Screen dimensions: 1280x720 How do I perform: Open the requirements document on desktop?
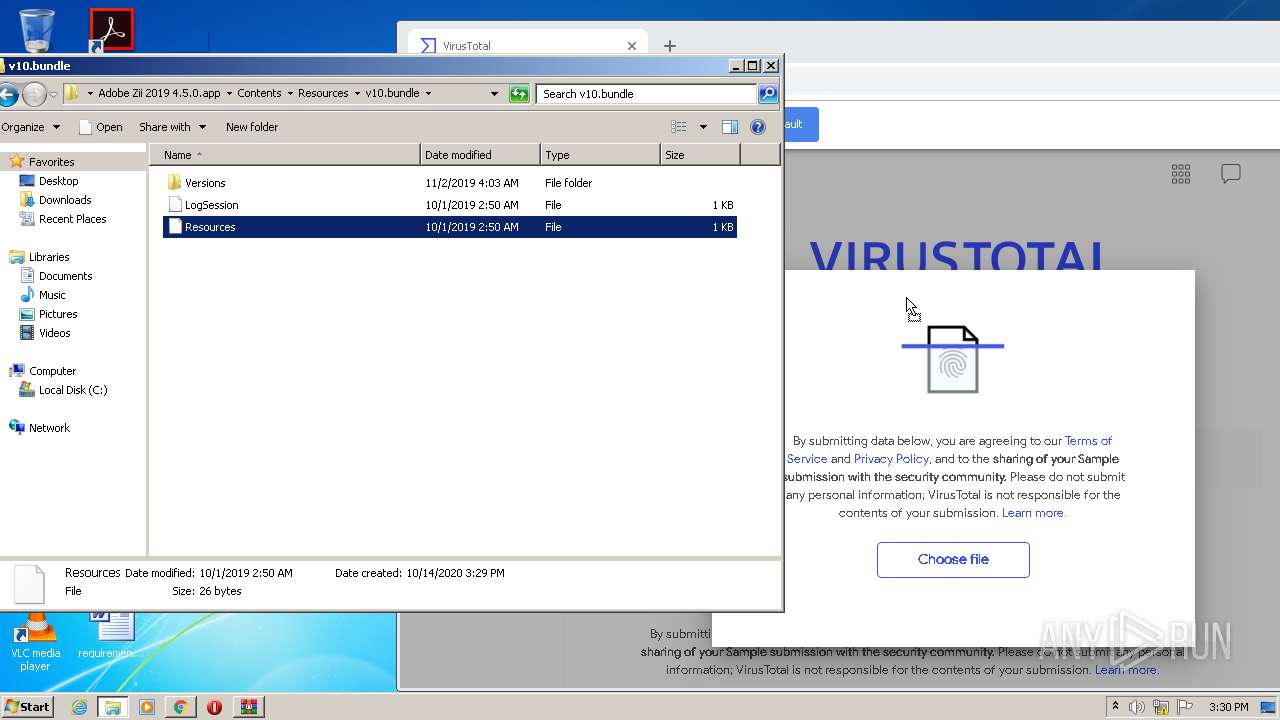point(110,636)
